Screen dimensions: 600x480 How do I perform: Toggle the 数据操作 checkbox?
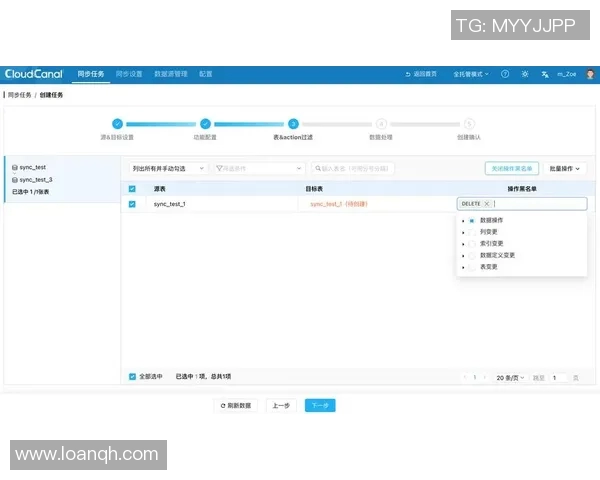pyautogui.click(x=472, y=221)
